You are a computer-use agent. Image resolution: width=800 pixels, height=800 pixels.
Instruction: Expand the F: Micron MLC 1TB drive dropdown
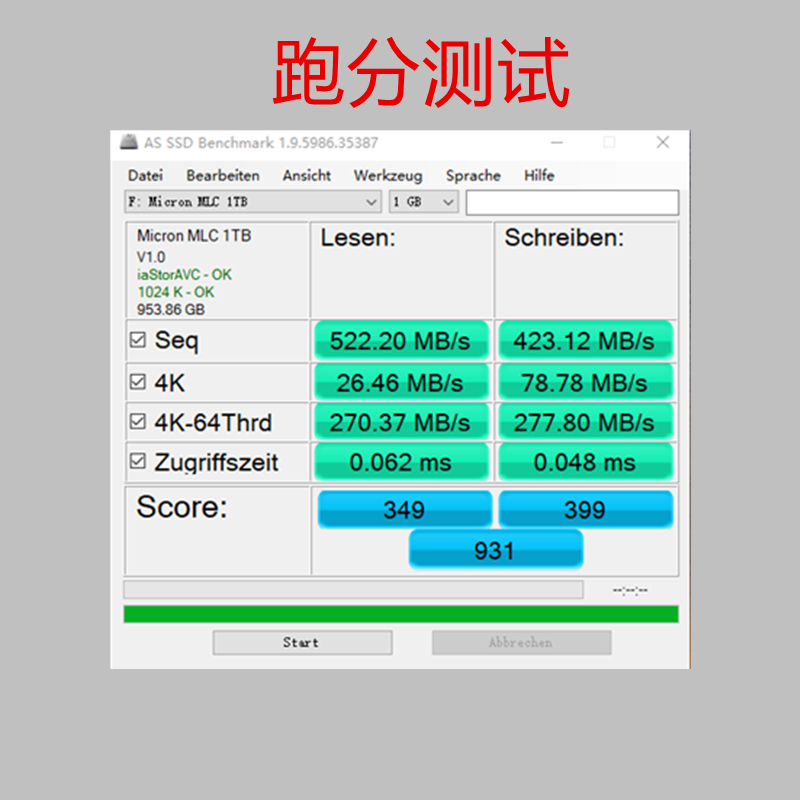pos(253,202)
